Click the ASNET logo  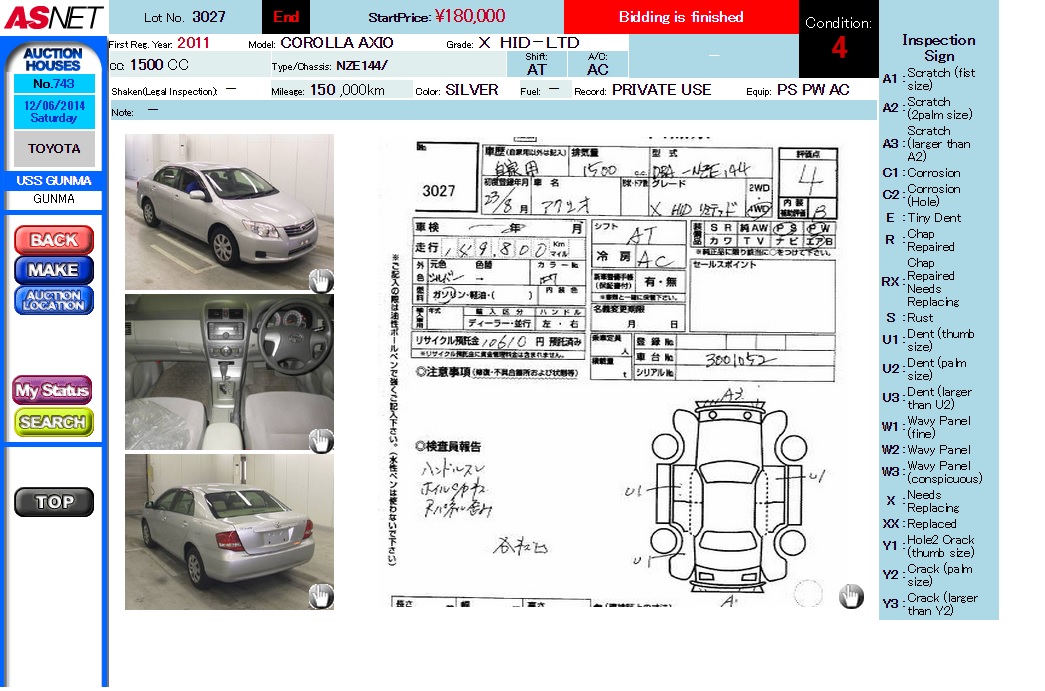point(52,17)
